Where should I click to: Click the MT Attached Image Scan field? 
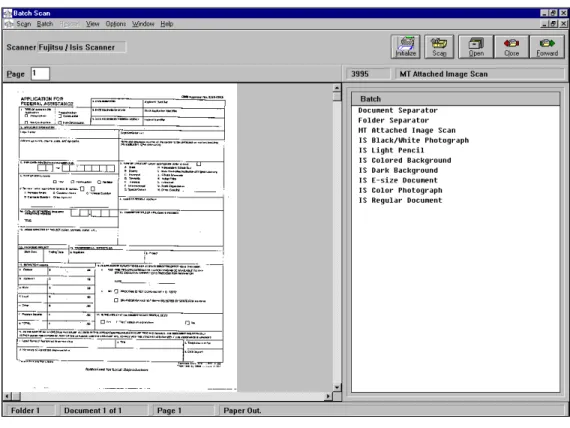point(479,74)
